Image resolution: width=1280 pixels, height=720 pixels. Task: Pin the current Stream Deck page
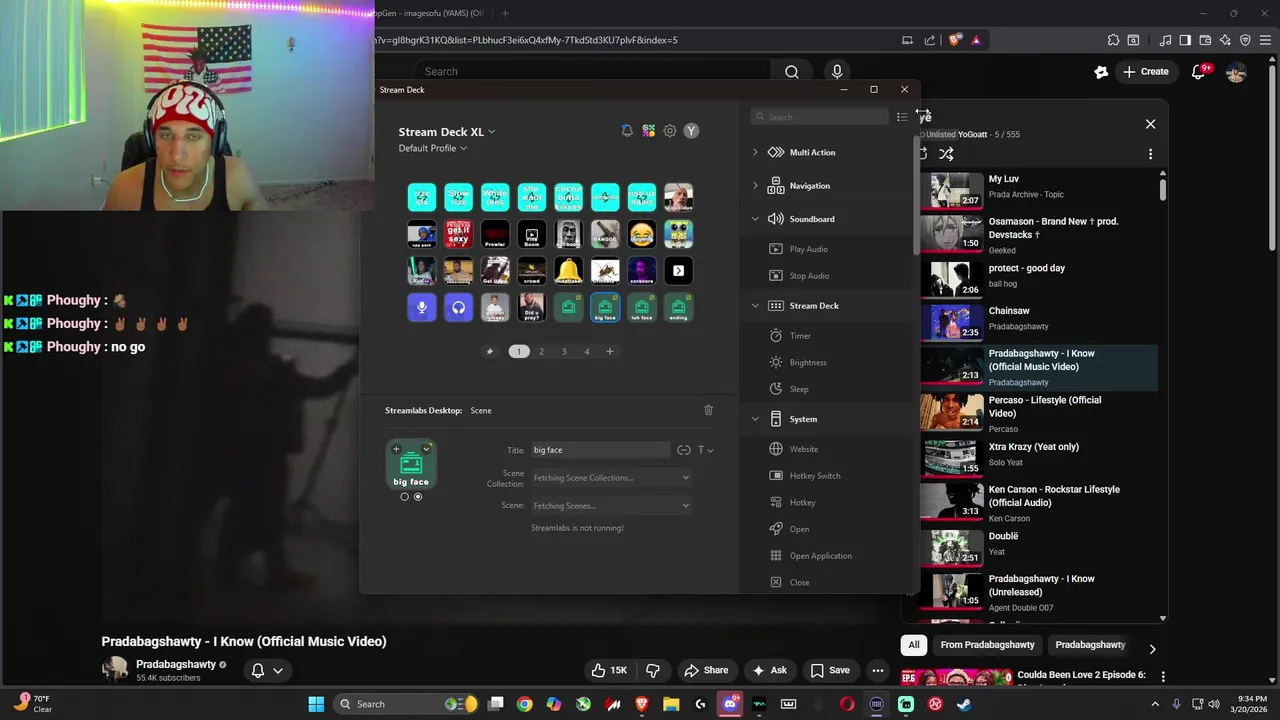click(x=489, y=351)
